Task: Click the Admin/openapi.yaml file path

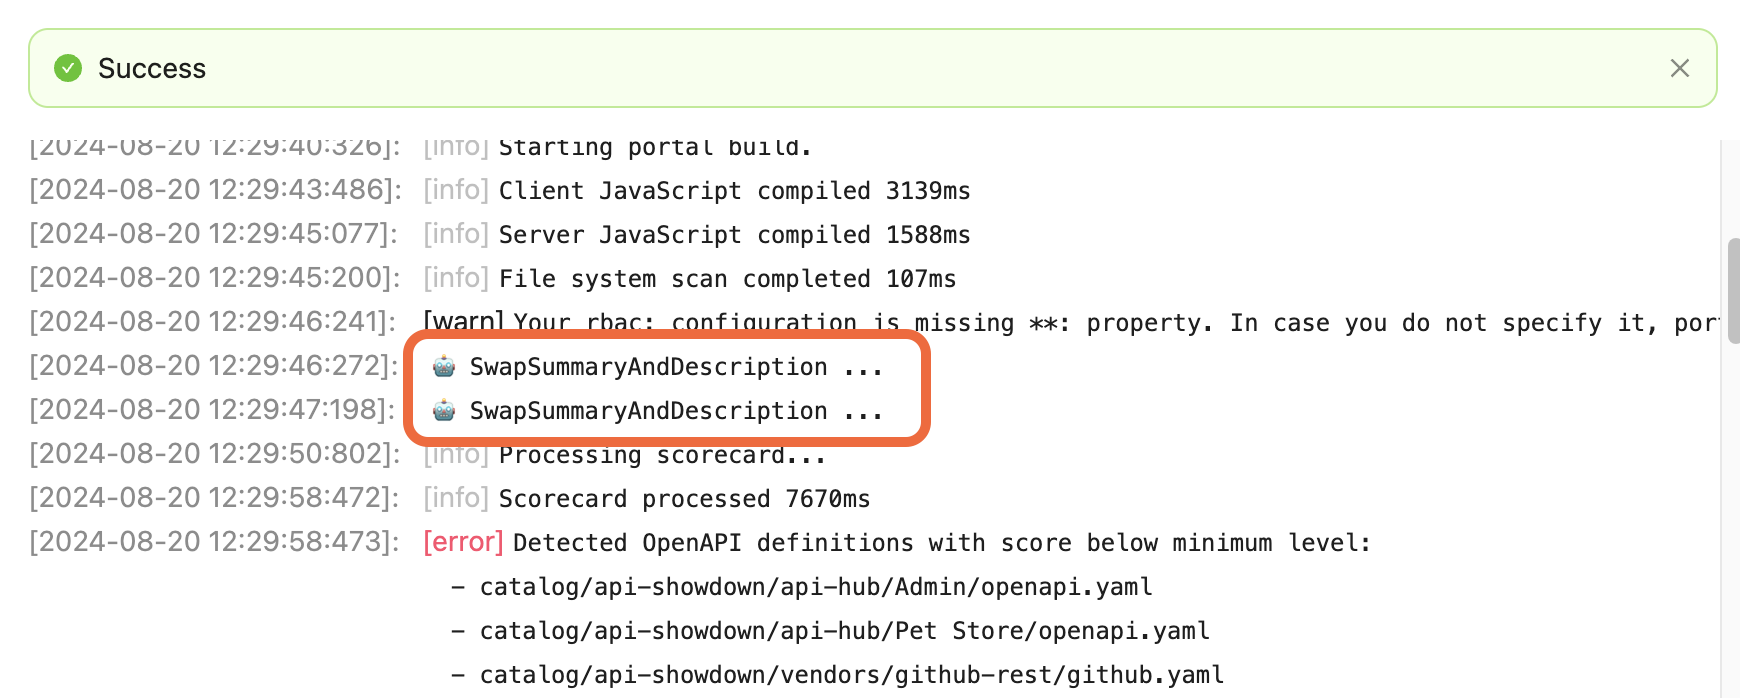Action: coord(816,586)
